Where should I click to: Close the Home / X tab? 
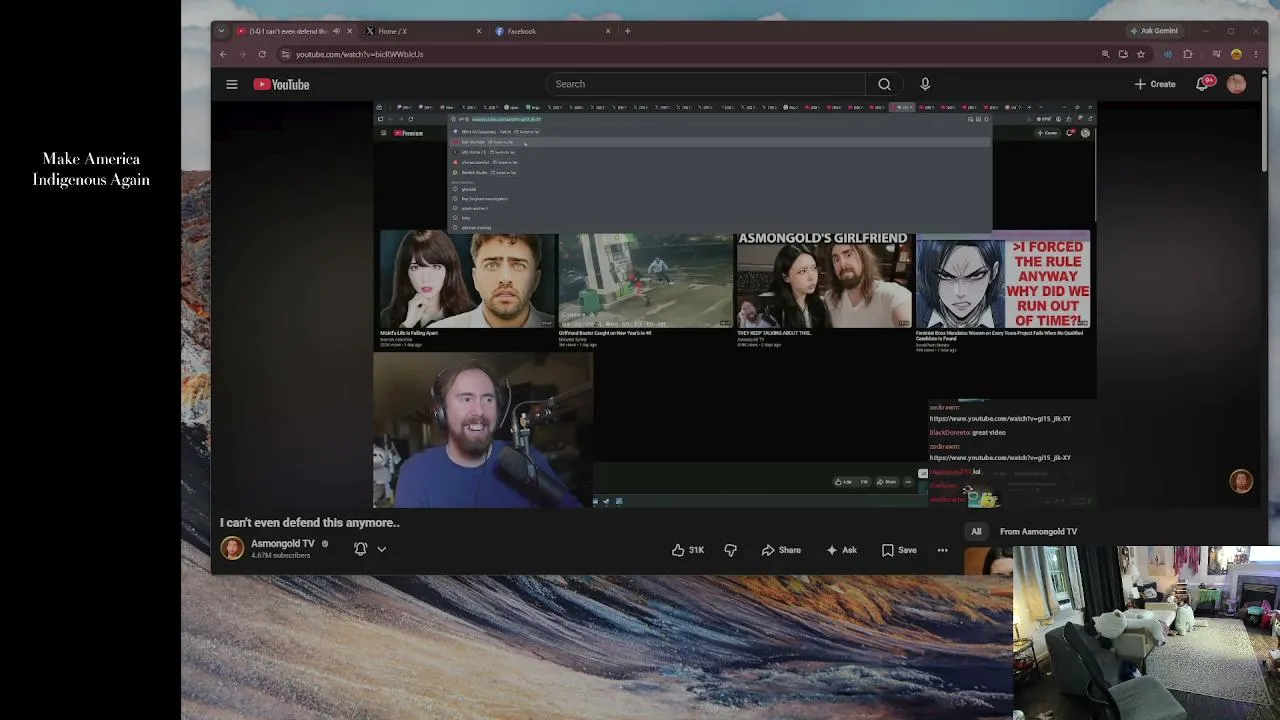point(479,31)
